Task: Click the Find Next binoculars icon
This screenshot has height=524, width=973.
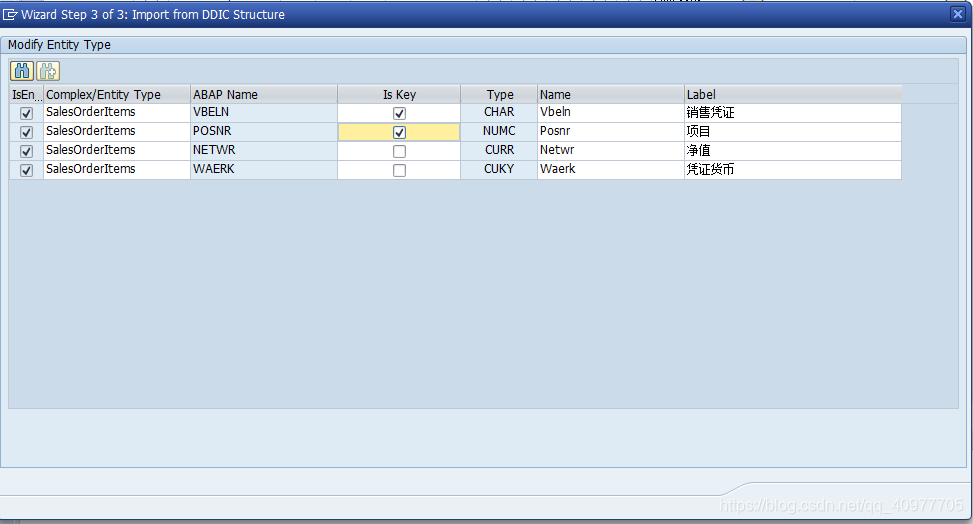Action: [48, 71]
